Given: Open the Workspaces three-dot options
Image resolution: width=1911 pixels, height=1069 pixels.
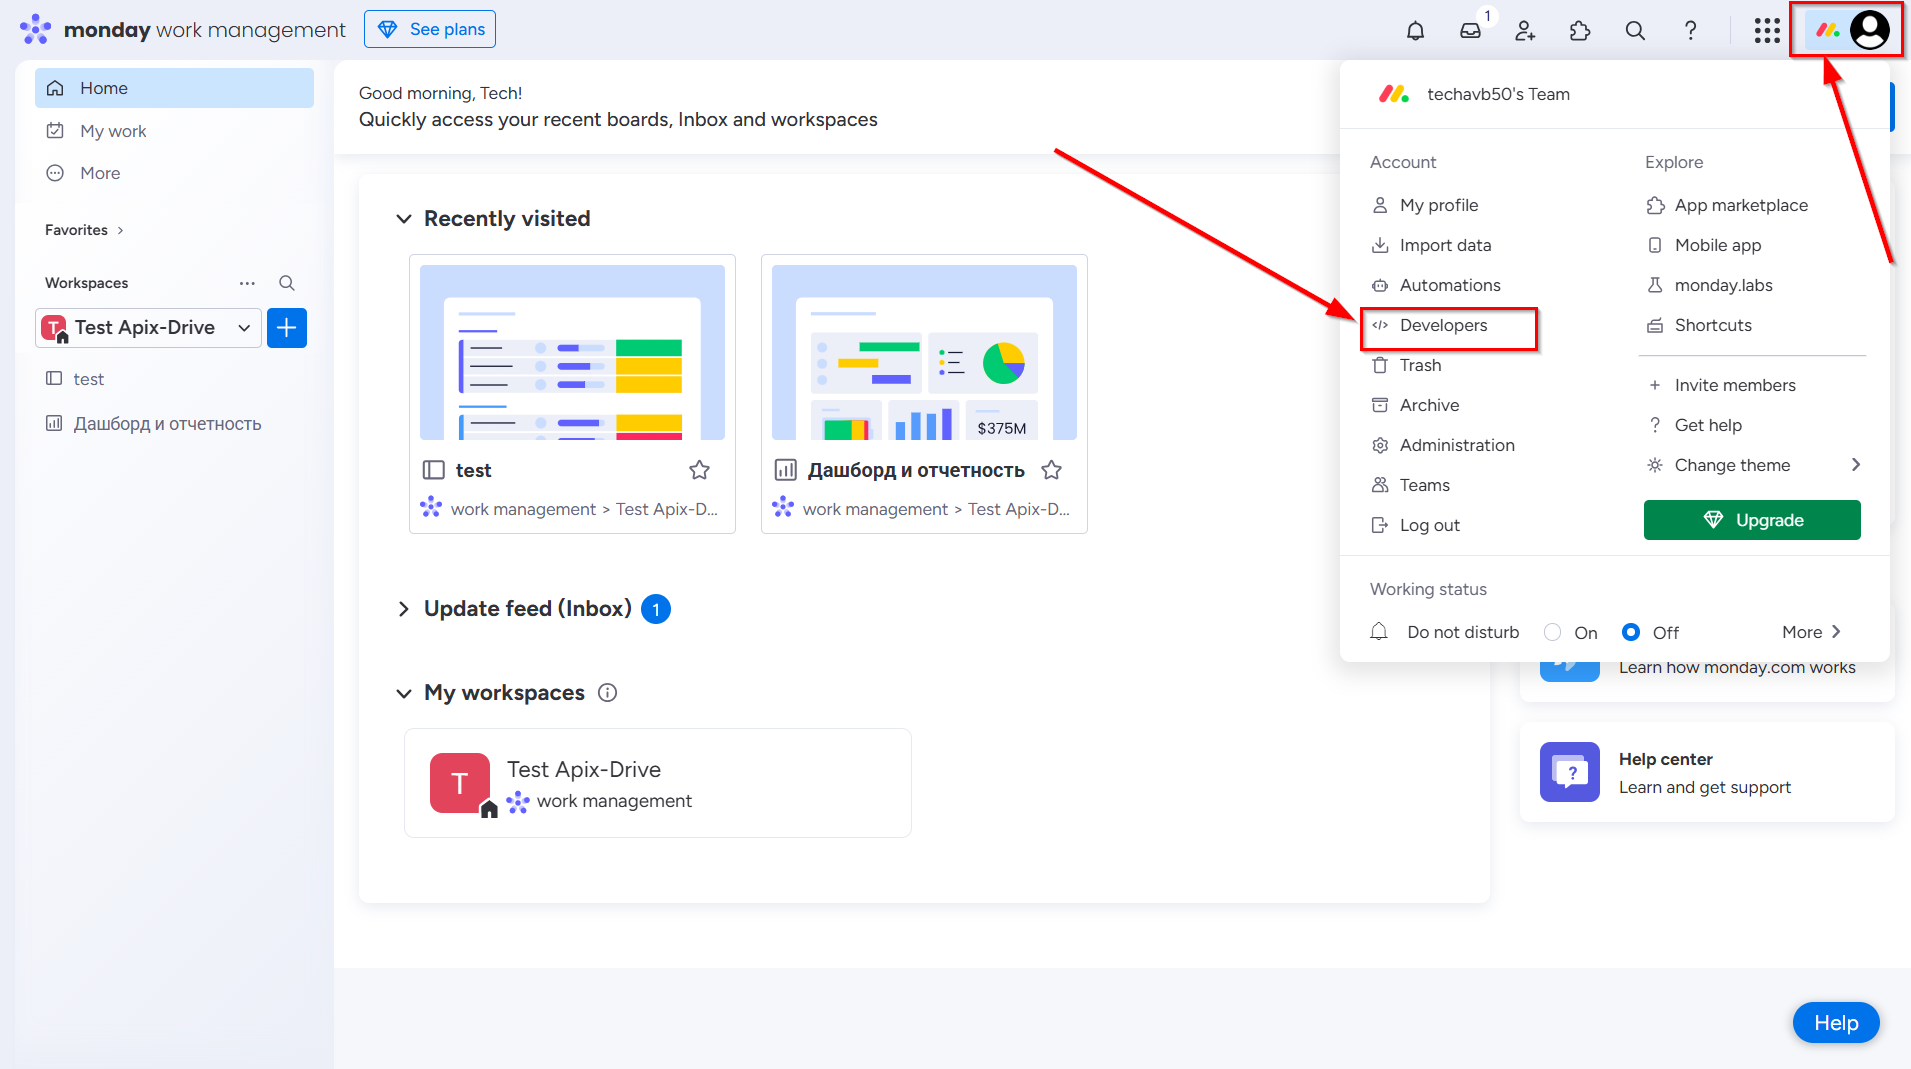Looking at the screenshot, I should (247, 283).
